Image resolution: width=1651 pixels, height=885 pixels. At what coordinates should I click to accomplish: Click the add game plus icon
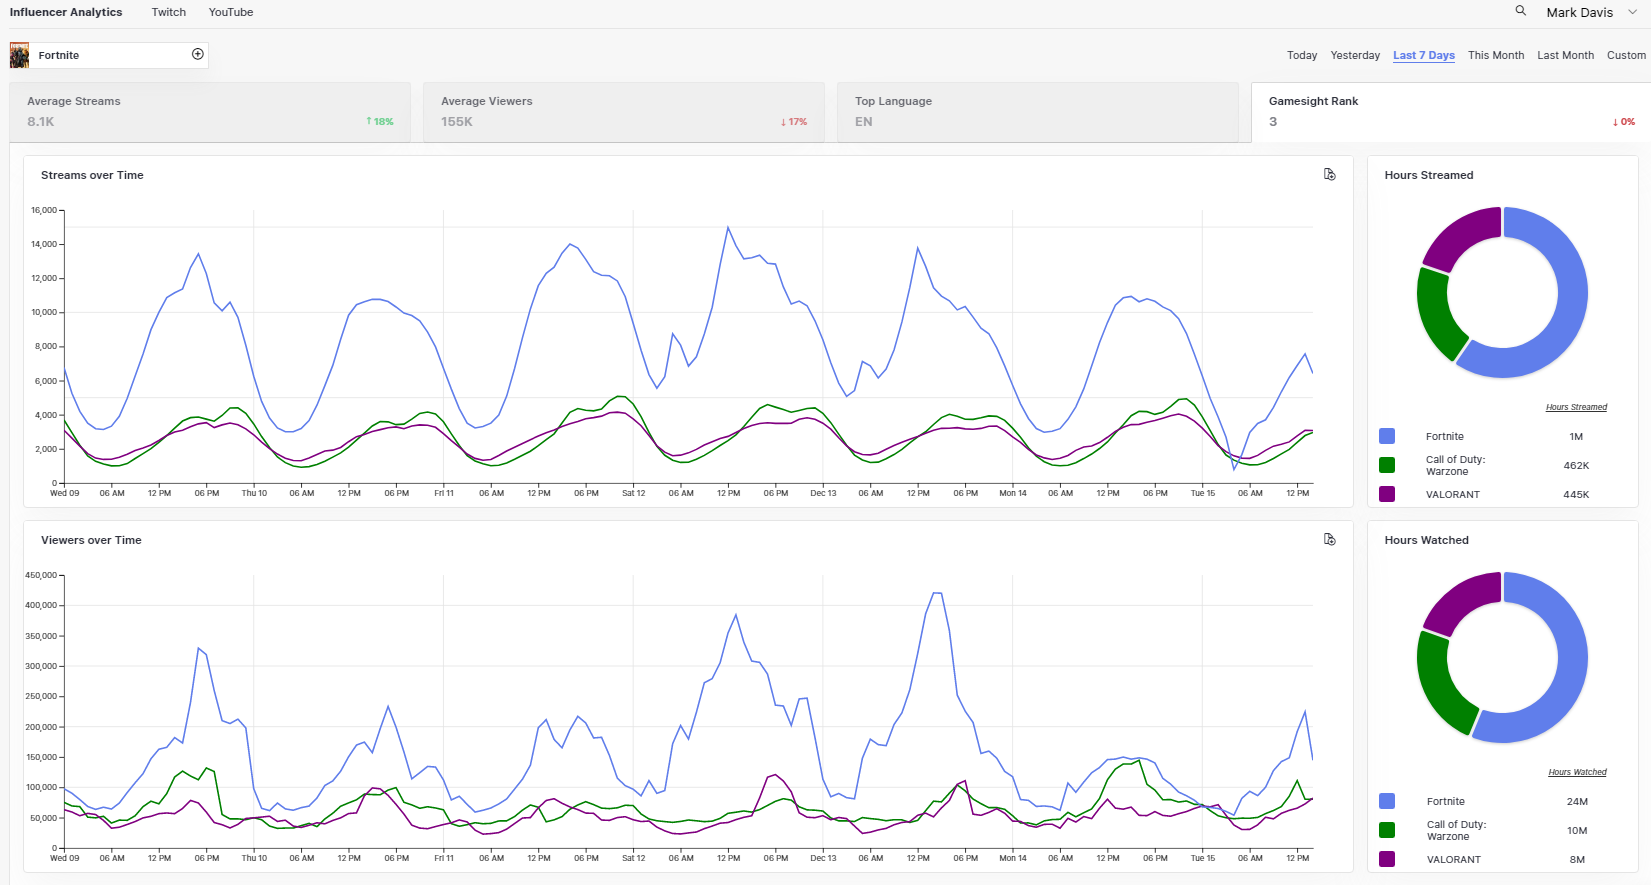198,54
